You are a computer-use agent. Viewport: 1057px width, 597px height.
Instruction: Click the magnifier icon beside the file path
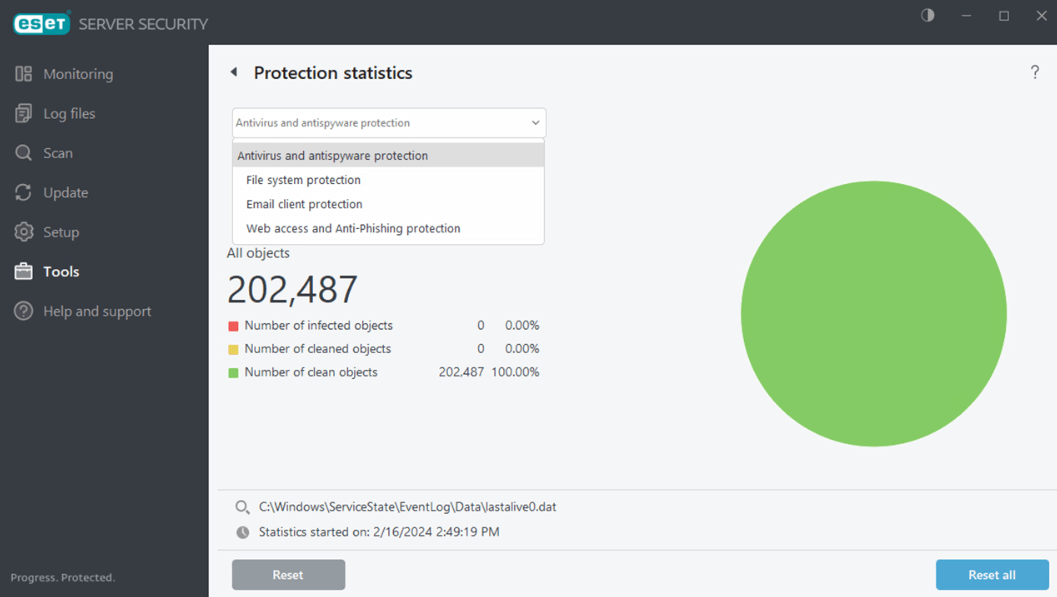241,506
